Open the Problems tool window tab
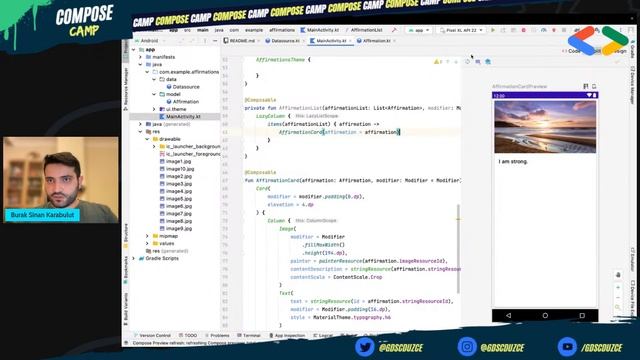 pyautogui.click(x=217, y=335)
